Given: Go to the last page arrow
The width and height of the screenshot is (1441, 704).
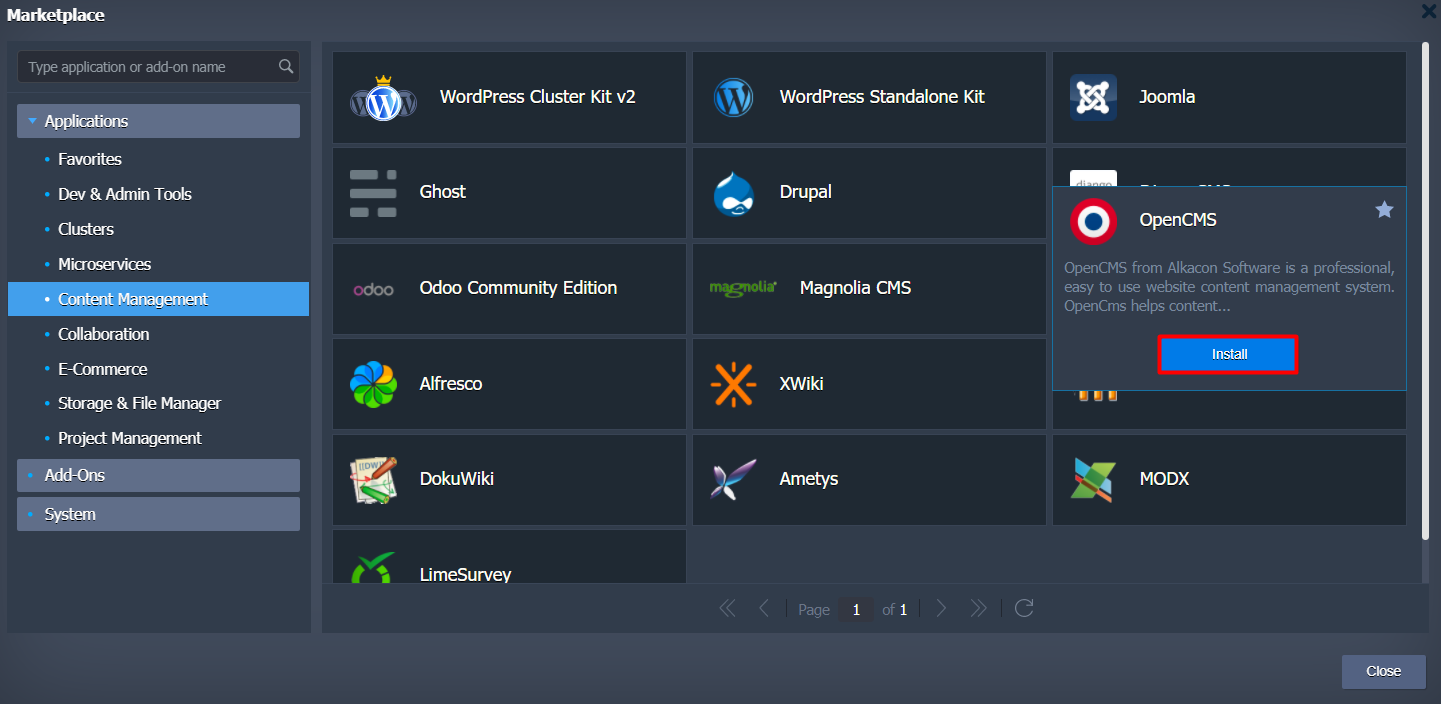Looking at the screenshot, I should tap(978, 608).
